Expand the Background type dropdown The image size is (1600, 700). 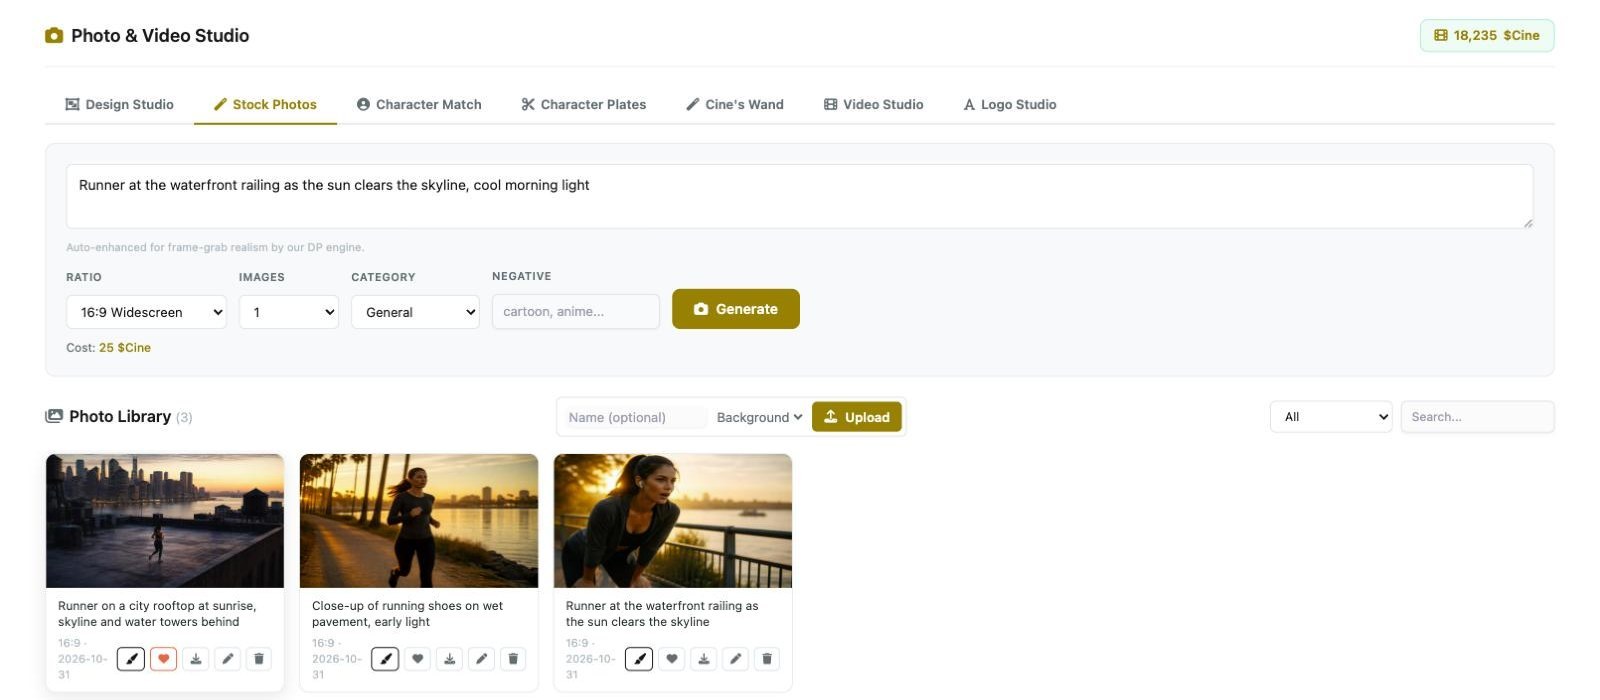coord(759,417)
